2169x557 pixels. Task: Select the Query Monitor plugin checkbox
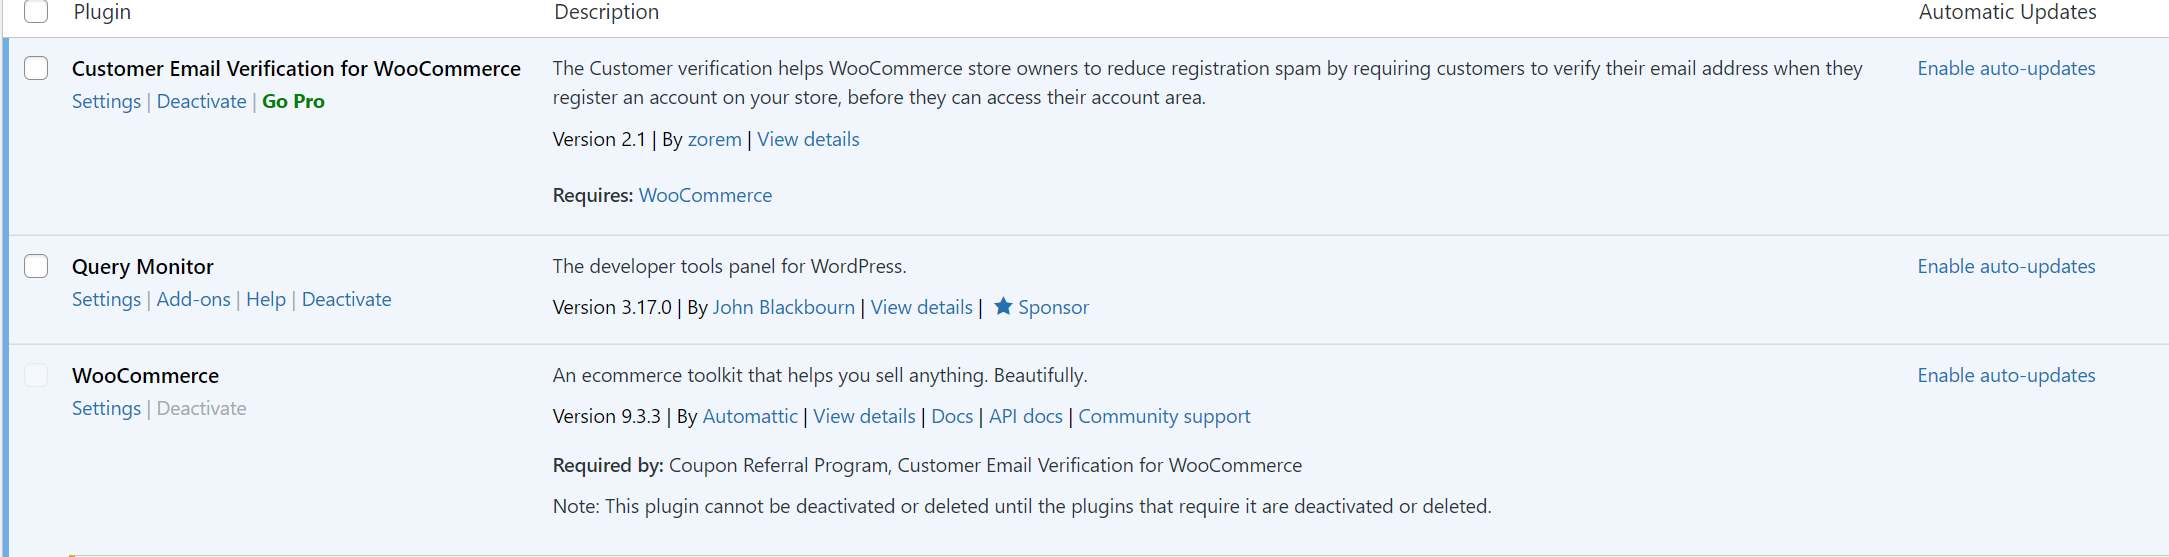click(x=36, y=266)
